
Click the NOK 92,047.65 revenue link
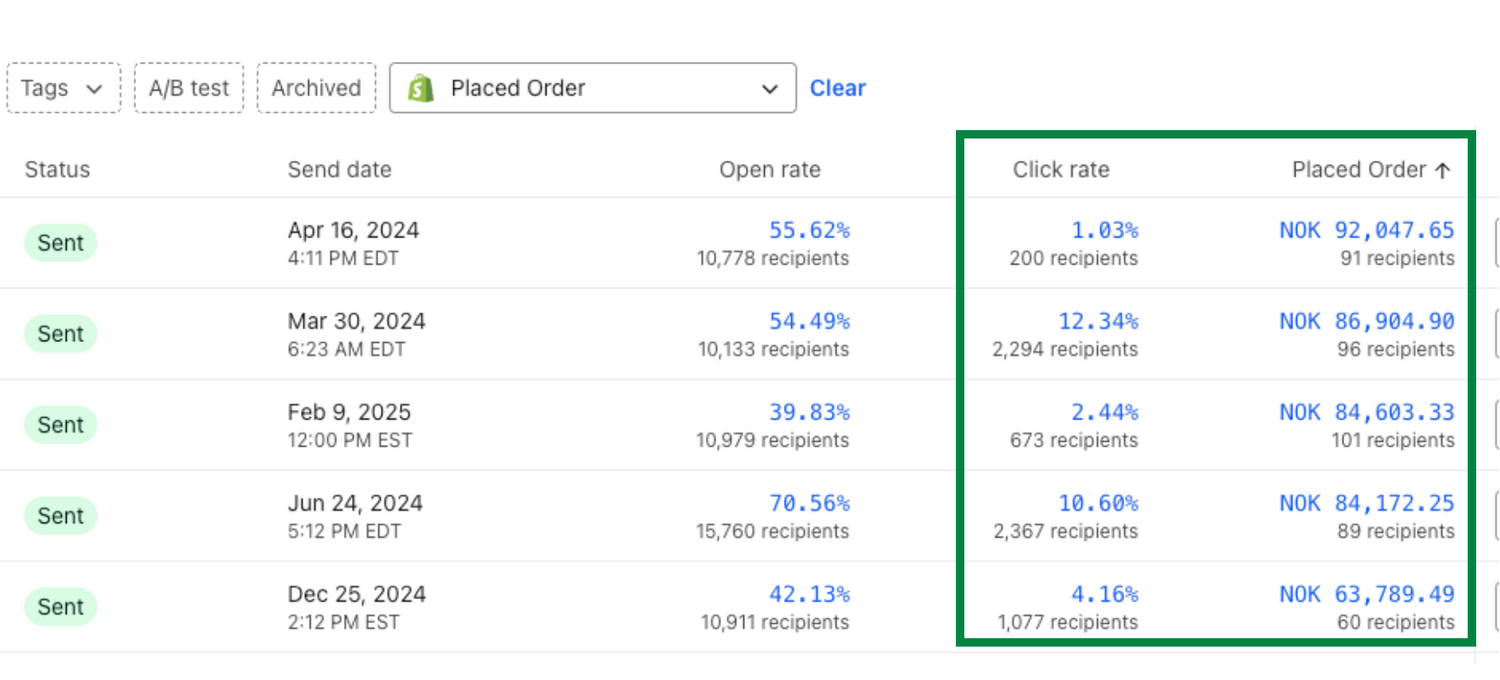click(1366, 230)
